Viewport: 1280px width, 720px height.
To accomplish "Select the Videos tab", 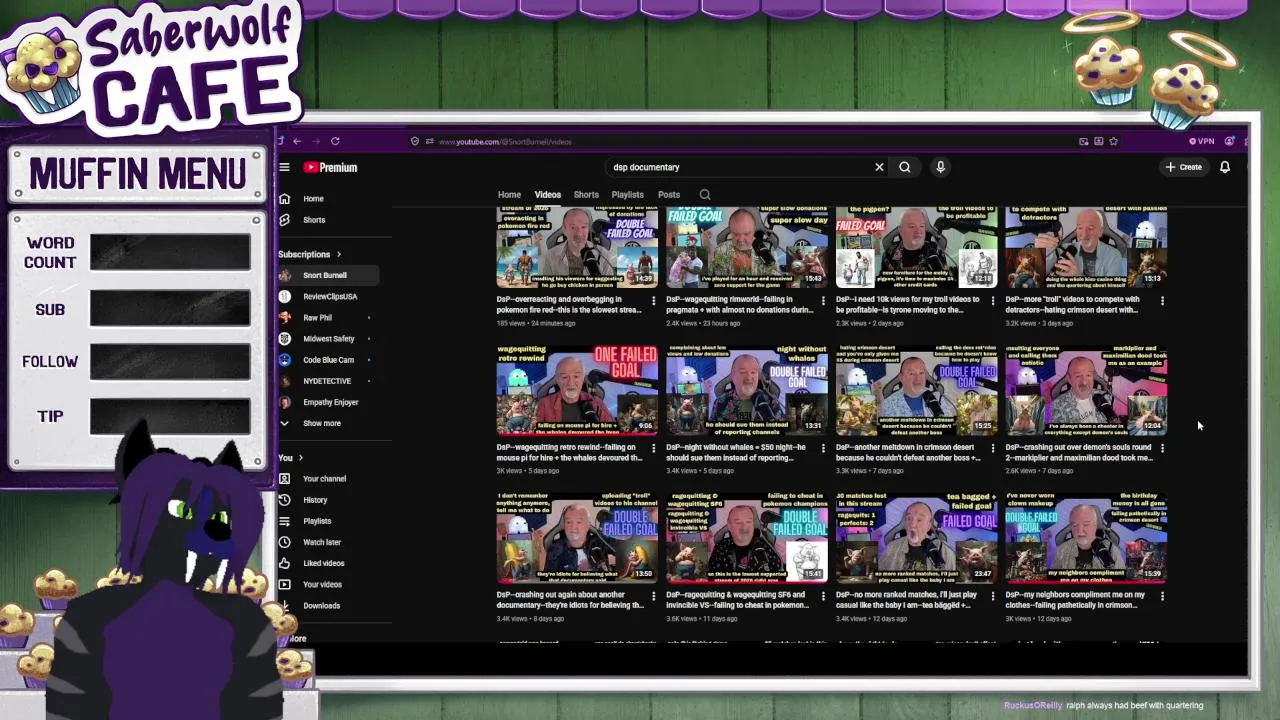I will coord(547,195).
